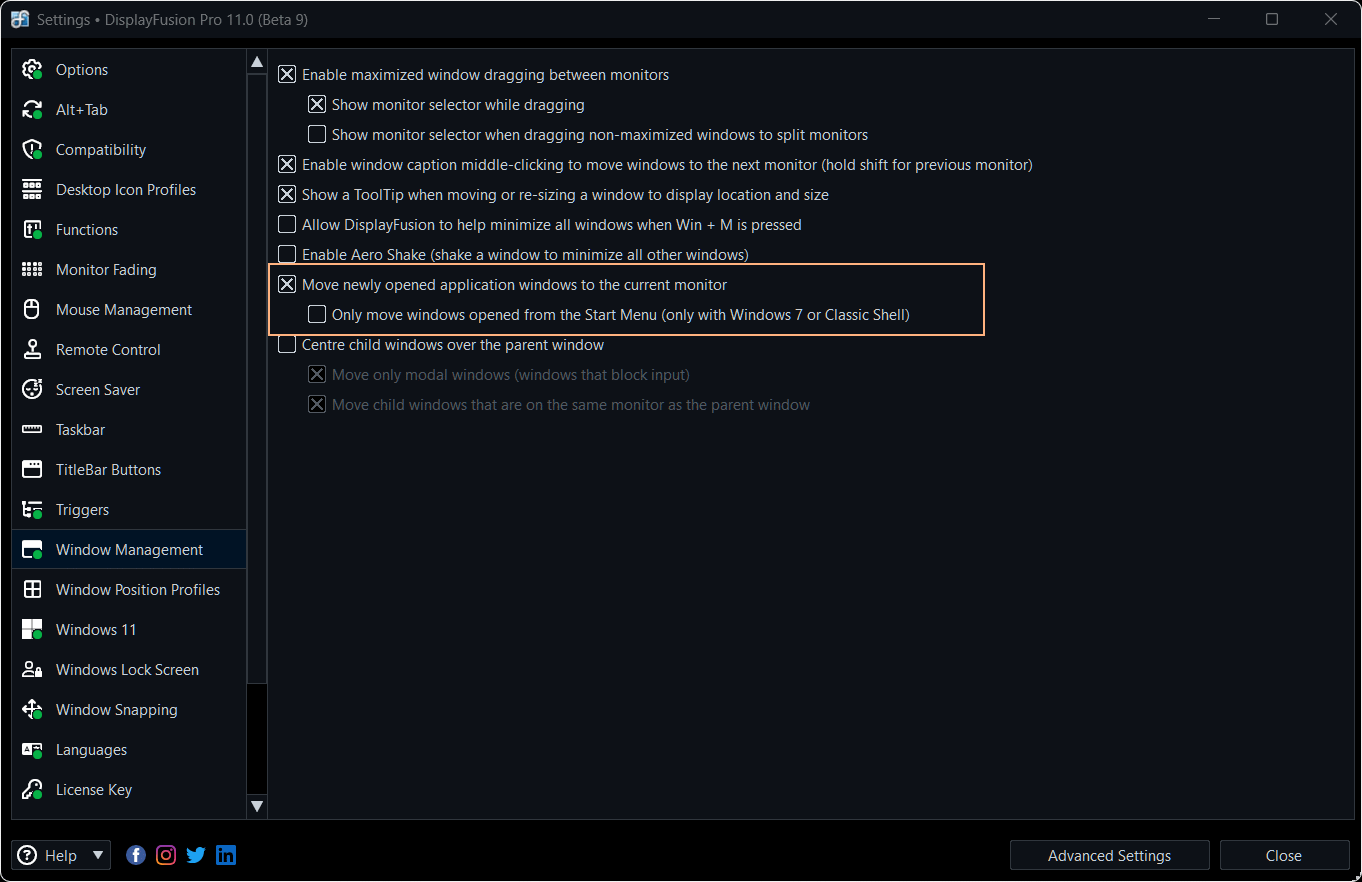This screenshot has height=882, width=1362.
Task: Disable ToolTip when moving or re-sizing window
Action: tap(287, 195)
